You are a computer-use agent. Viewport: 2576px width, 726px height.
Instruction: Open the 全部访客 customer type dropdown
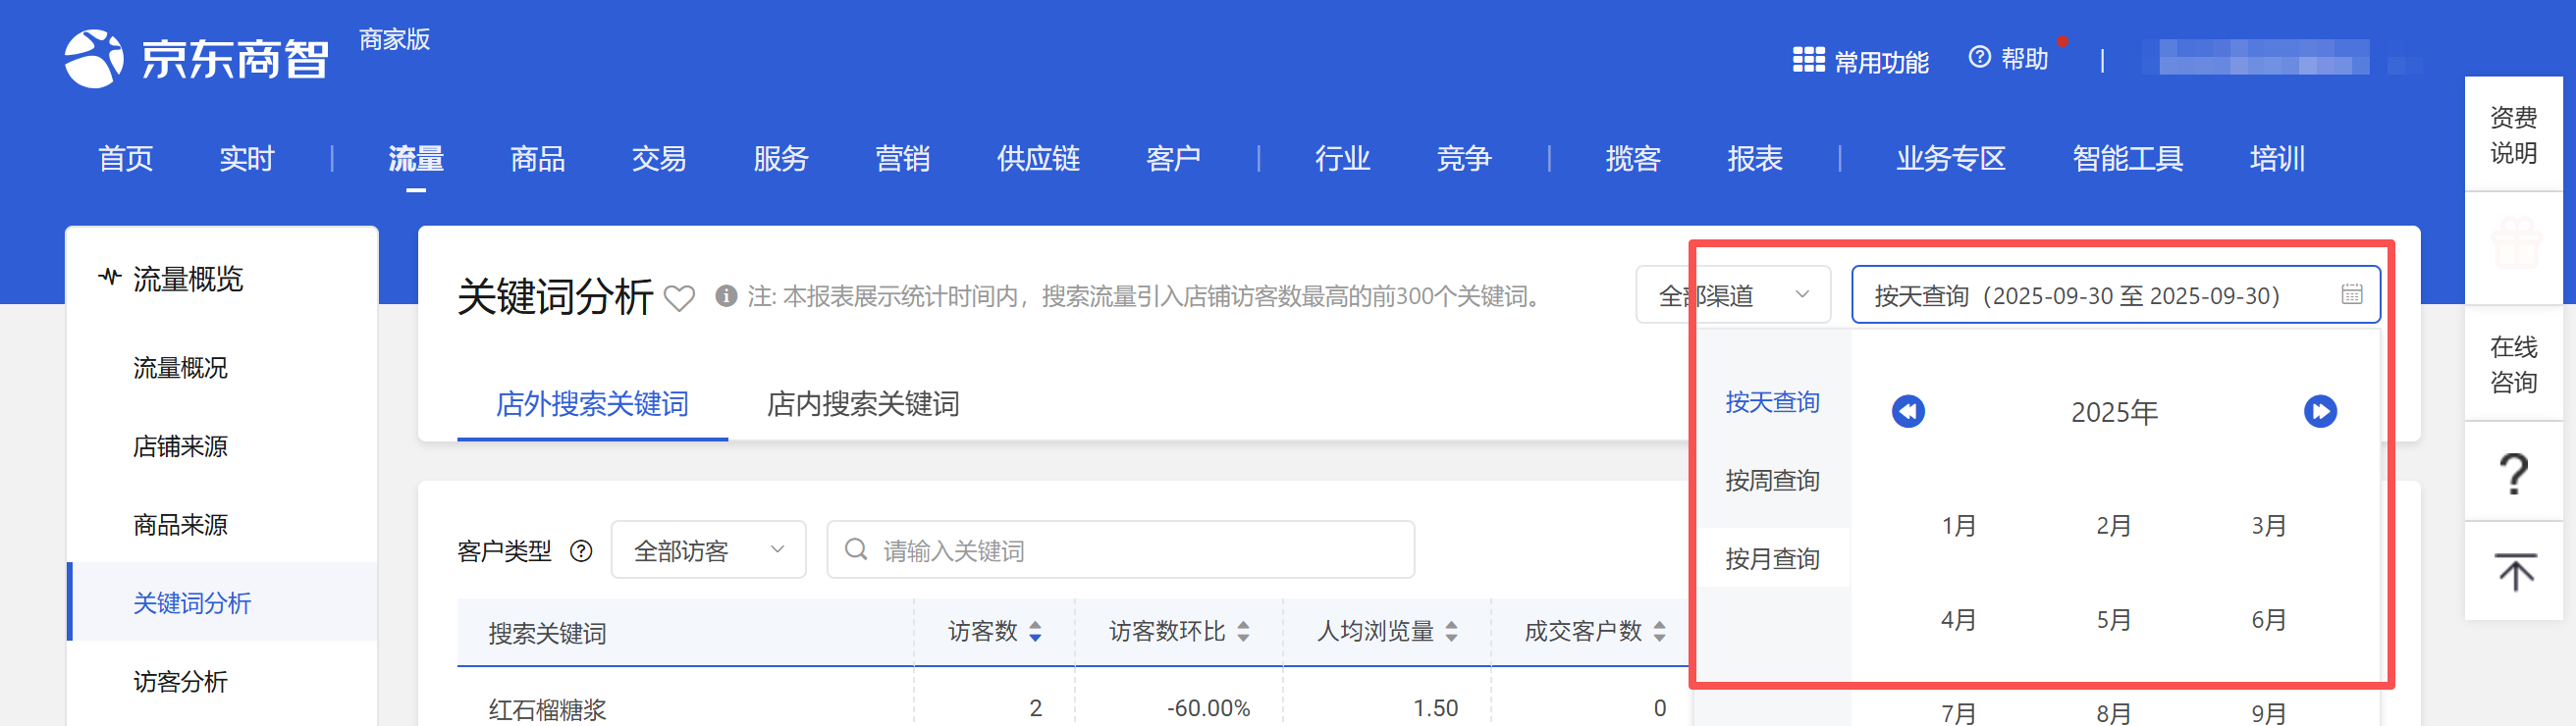click(x=708, y=550)
